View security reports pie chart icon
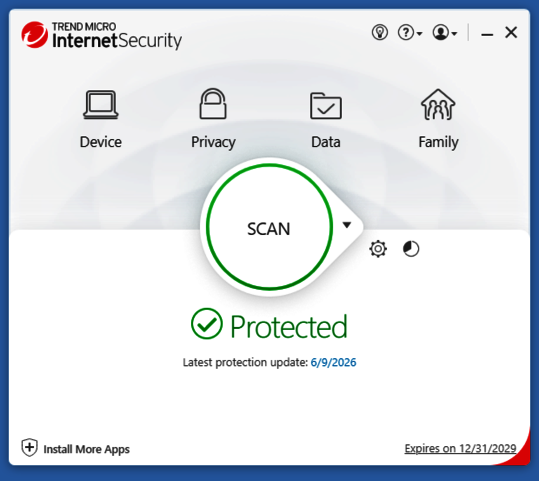The image size is (539, 481). pyautogui.click(x=411, y=249)
